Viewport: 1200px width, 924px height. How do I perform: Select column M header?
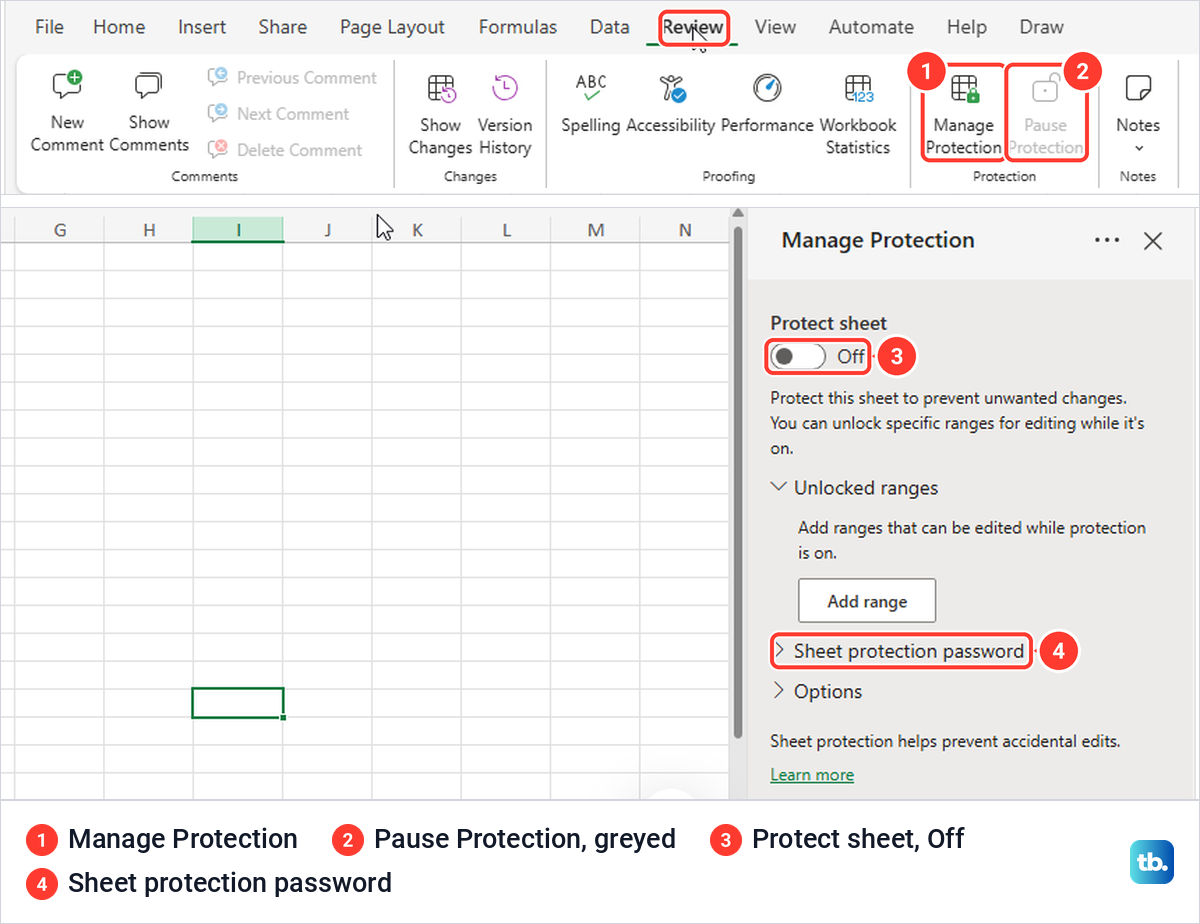596,230
